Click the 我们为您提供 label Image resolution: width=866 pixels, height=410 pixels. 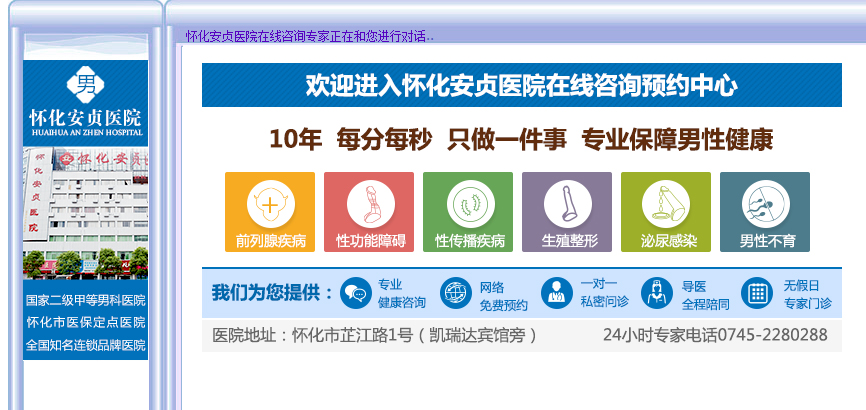coord(273,293)
